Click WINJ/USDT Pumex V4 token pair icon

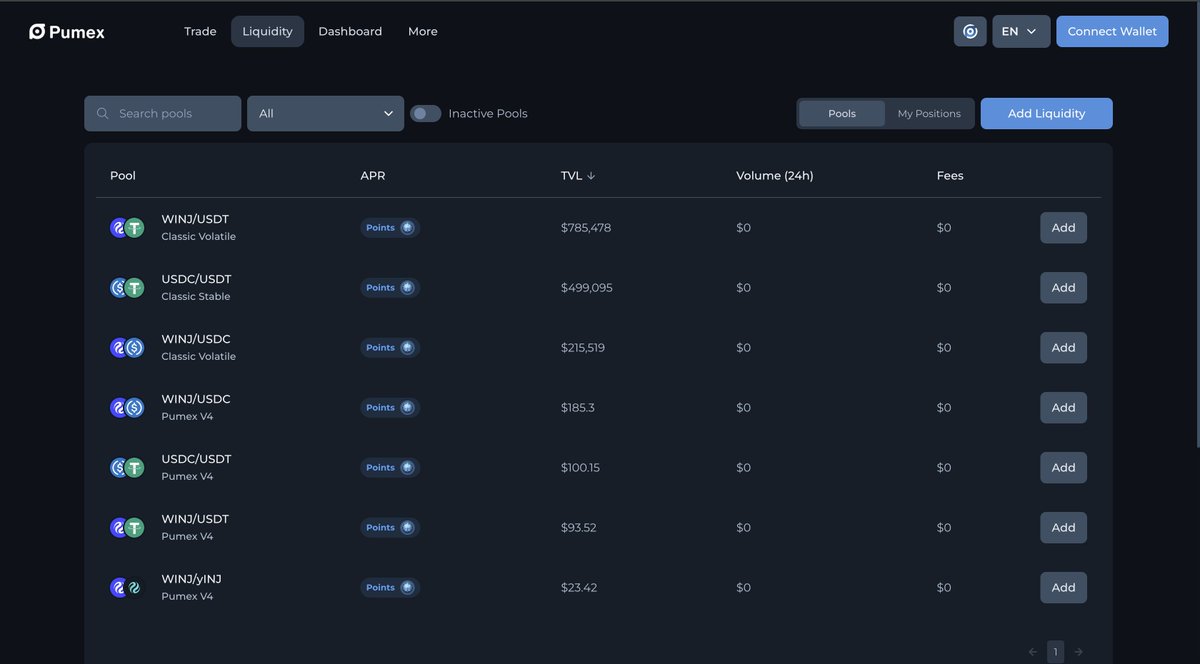[127, 528]
